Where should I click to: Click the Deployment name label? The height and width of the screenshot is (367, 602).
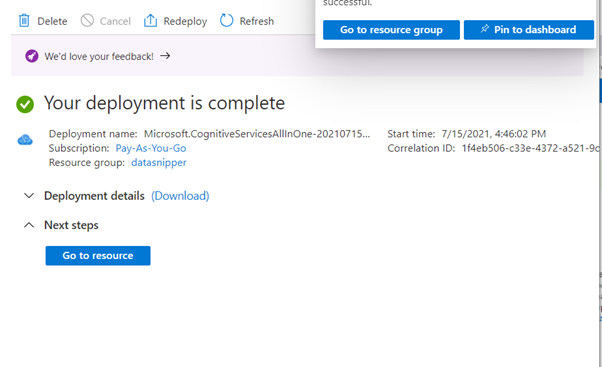pyautogui.click(x=93, y=134)
